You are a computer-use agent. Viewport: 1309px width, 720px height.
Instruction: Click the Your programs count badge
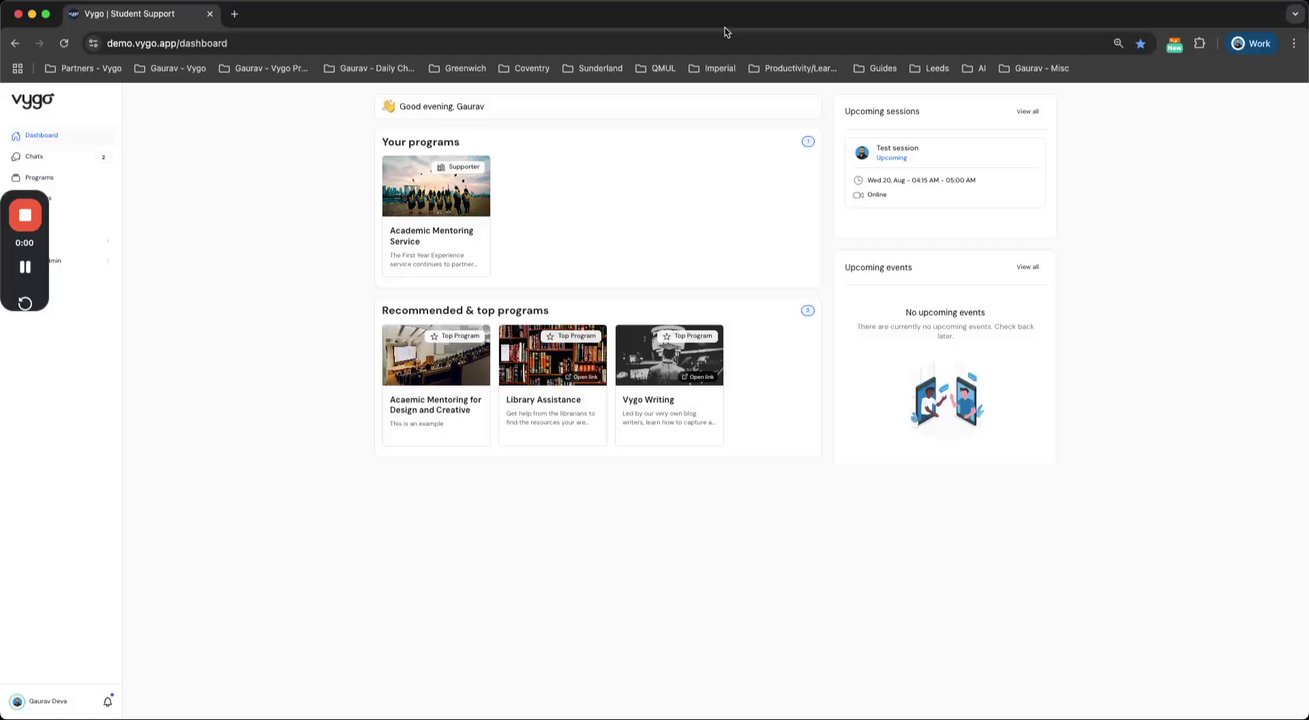808,141
